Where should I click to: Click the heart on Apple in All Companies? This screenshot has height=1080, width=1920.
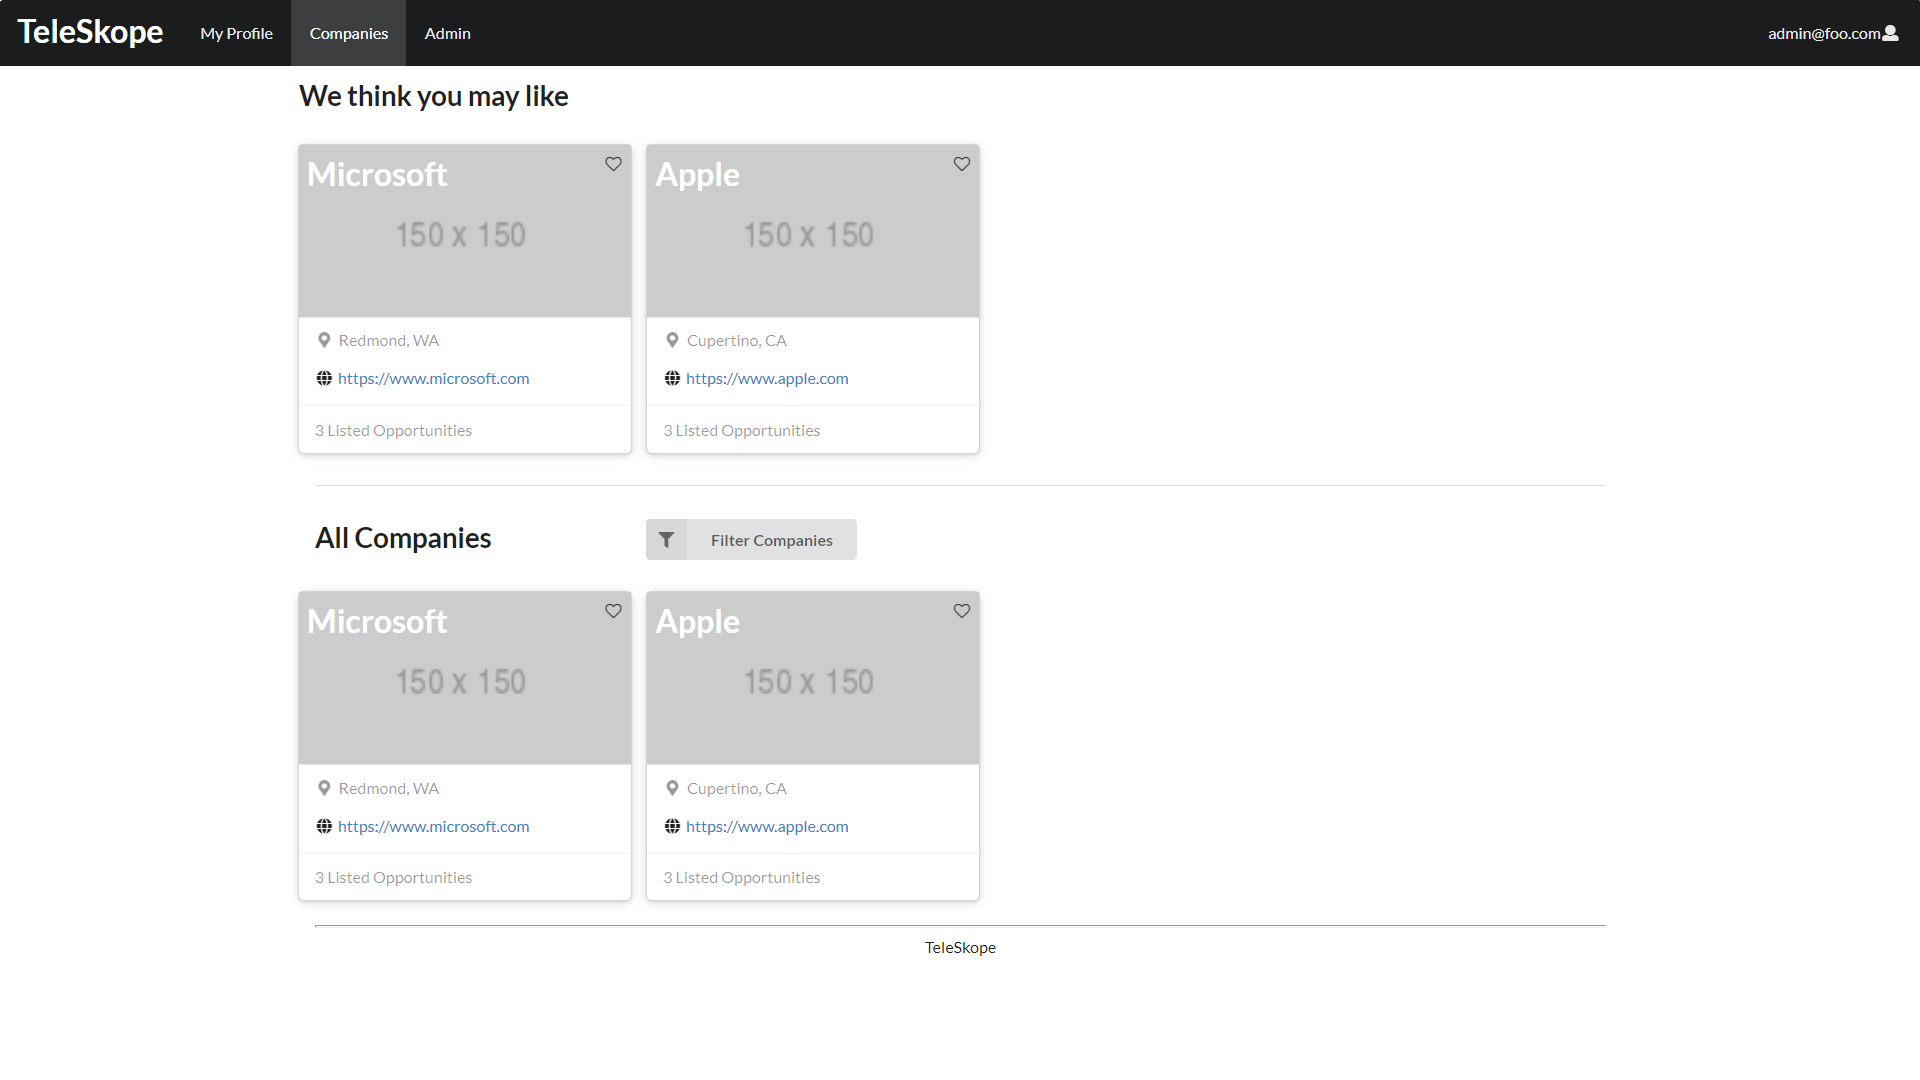961,611
